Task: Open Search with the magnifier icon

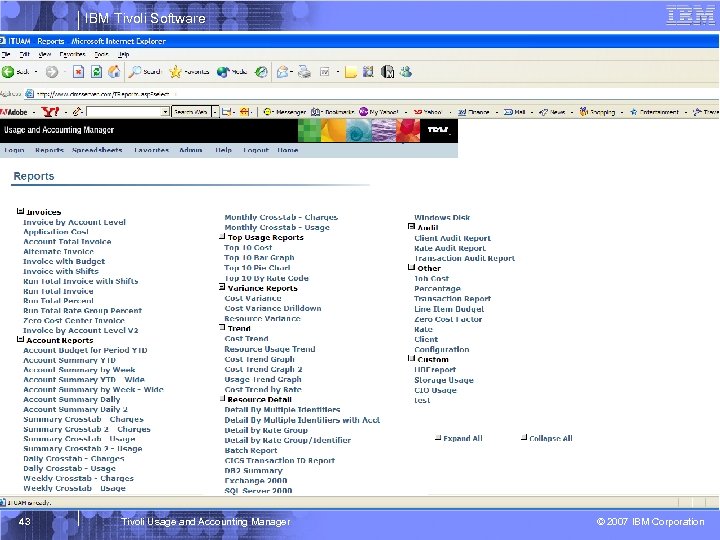Action: 135,72
